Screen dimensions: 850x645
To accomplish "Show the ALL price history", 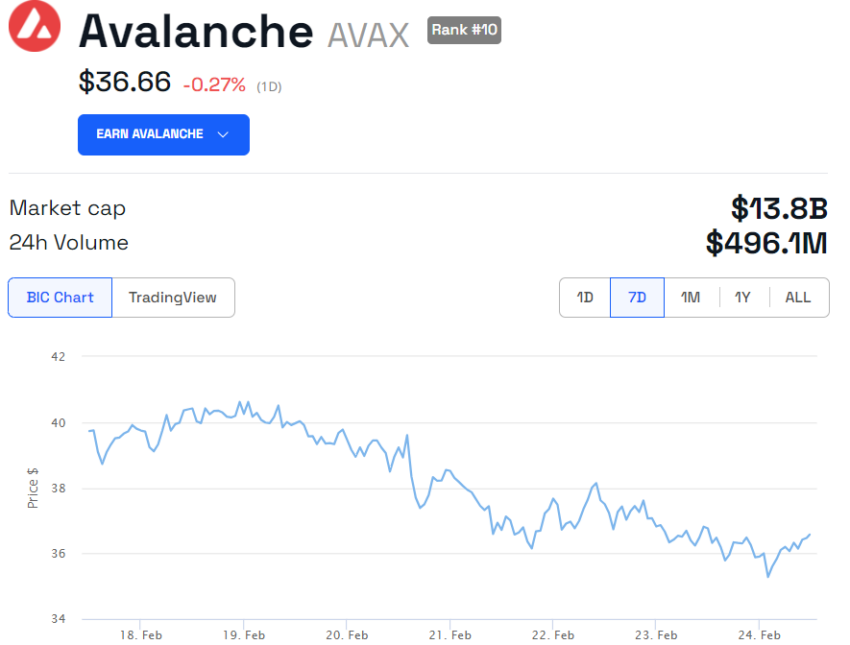I will click(797, 297).
